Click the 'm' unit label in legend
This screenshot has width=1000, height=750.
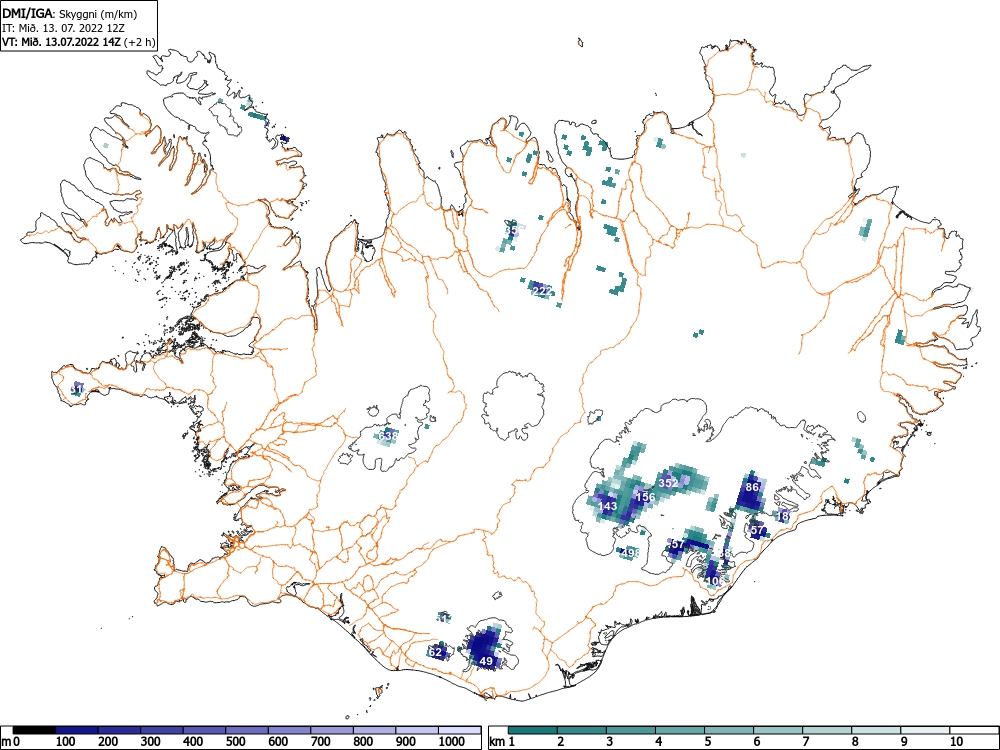point(6,742)
